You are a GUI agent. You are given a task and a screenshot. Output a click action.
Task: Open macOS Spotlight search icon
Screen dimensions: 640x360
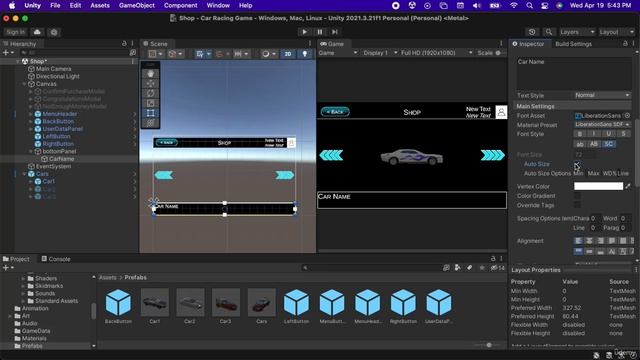[x=529, y=5]
